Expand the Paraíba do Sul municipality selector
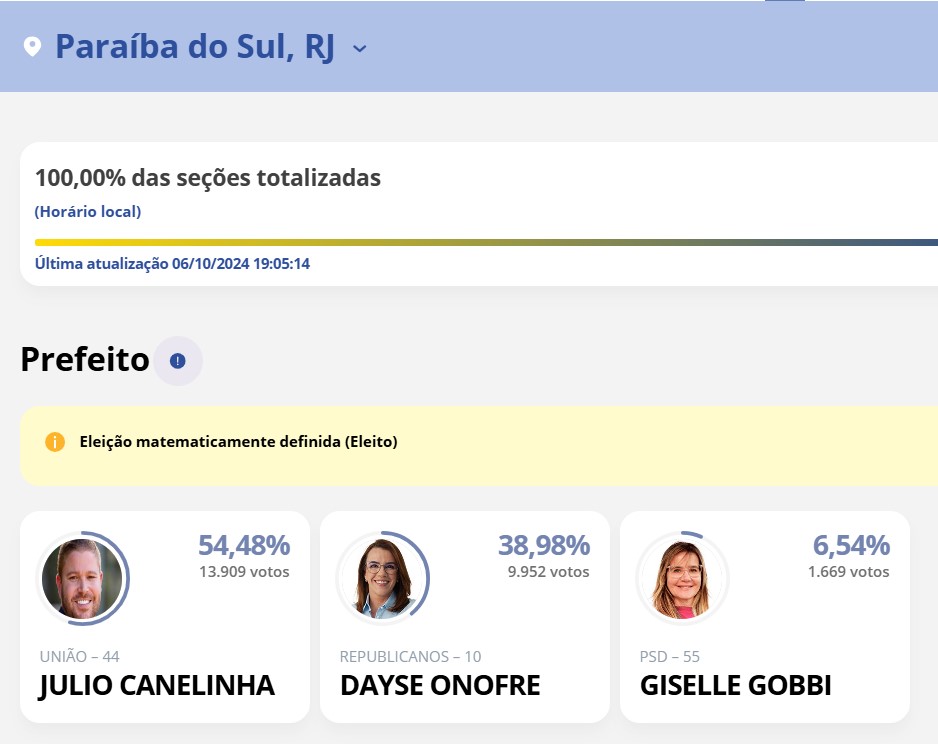Viewport: 938px width, 744px height. (x=196, y=46)
